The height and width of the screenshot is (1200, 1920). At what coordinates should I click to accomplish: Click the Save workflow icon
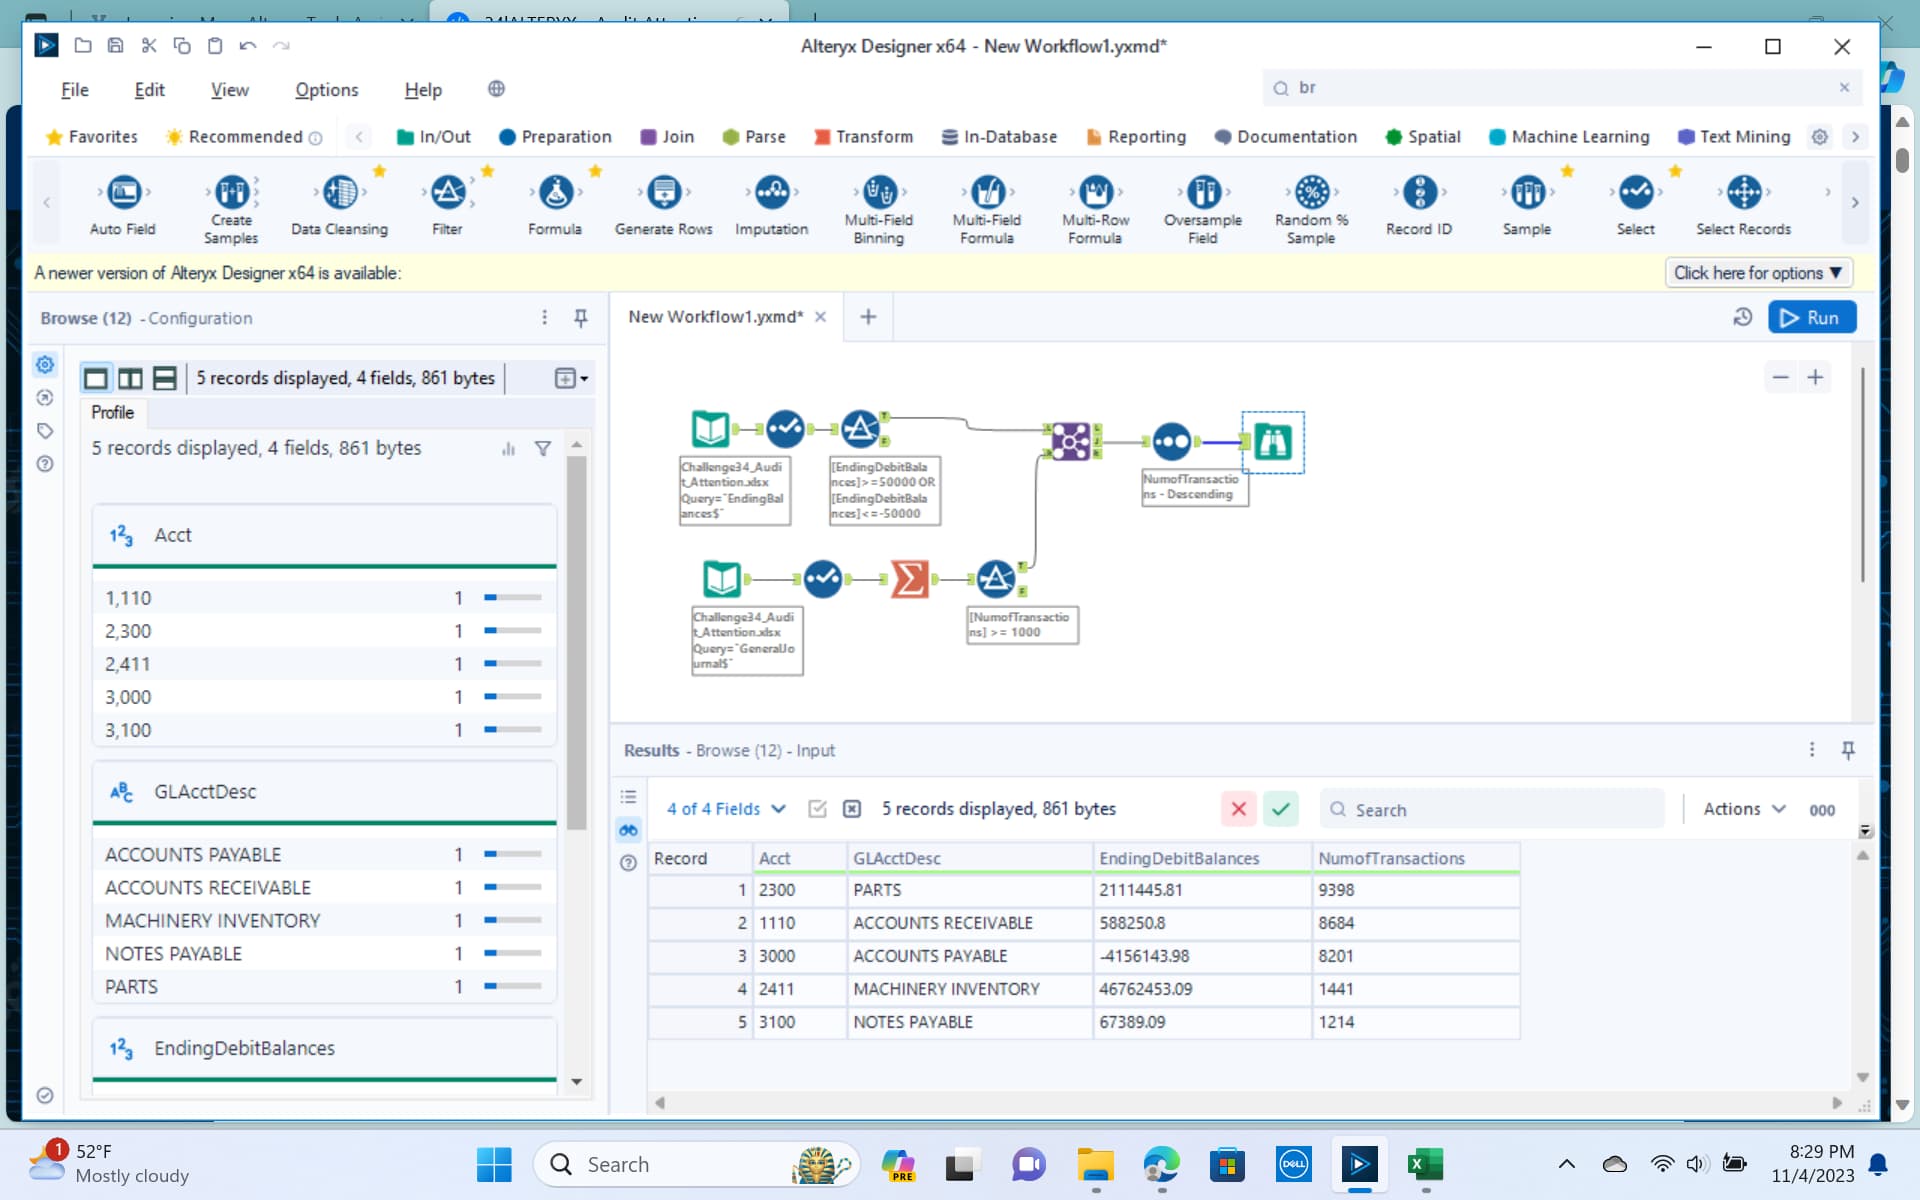pyautogui.click(x=116, y=45)
